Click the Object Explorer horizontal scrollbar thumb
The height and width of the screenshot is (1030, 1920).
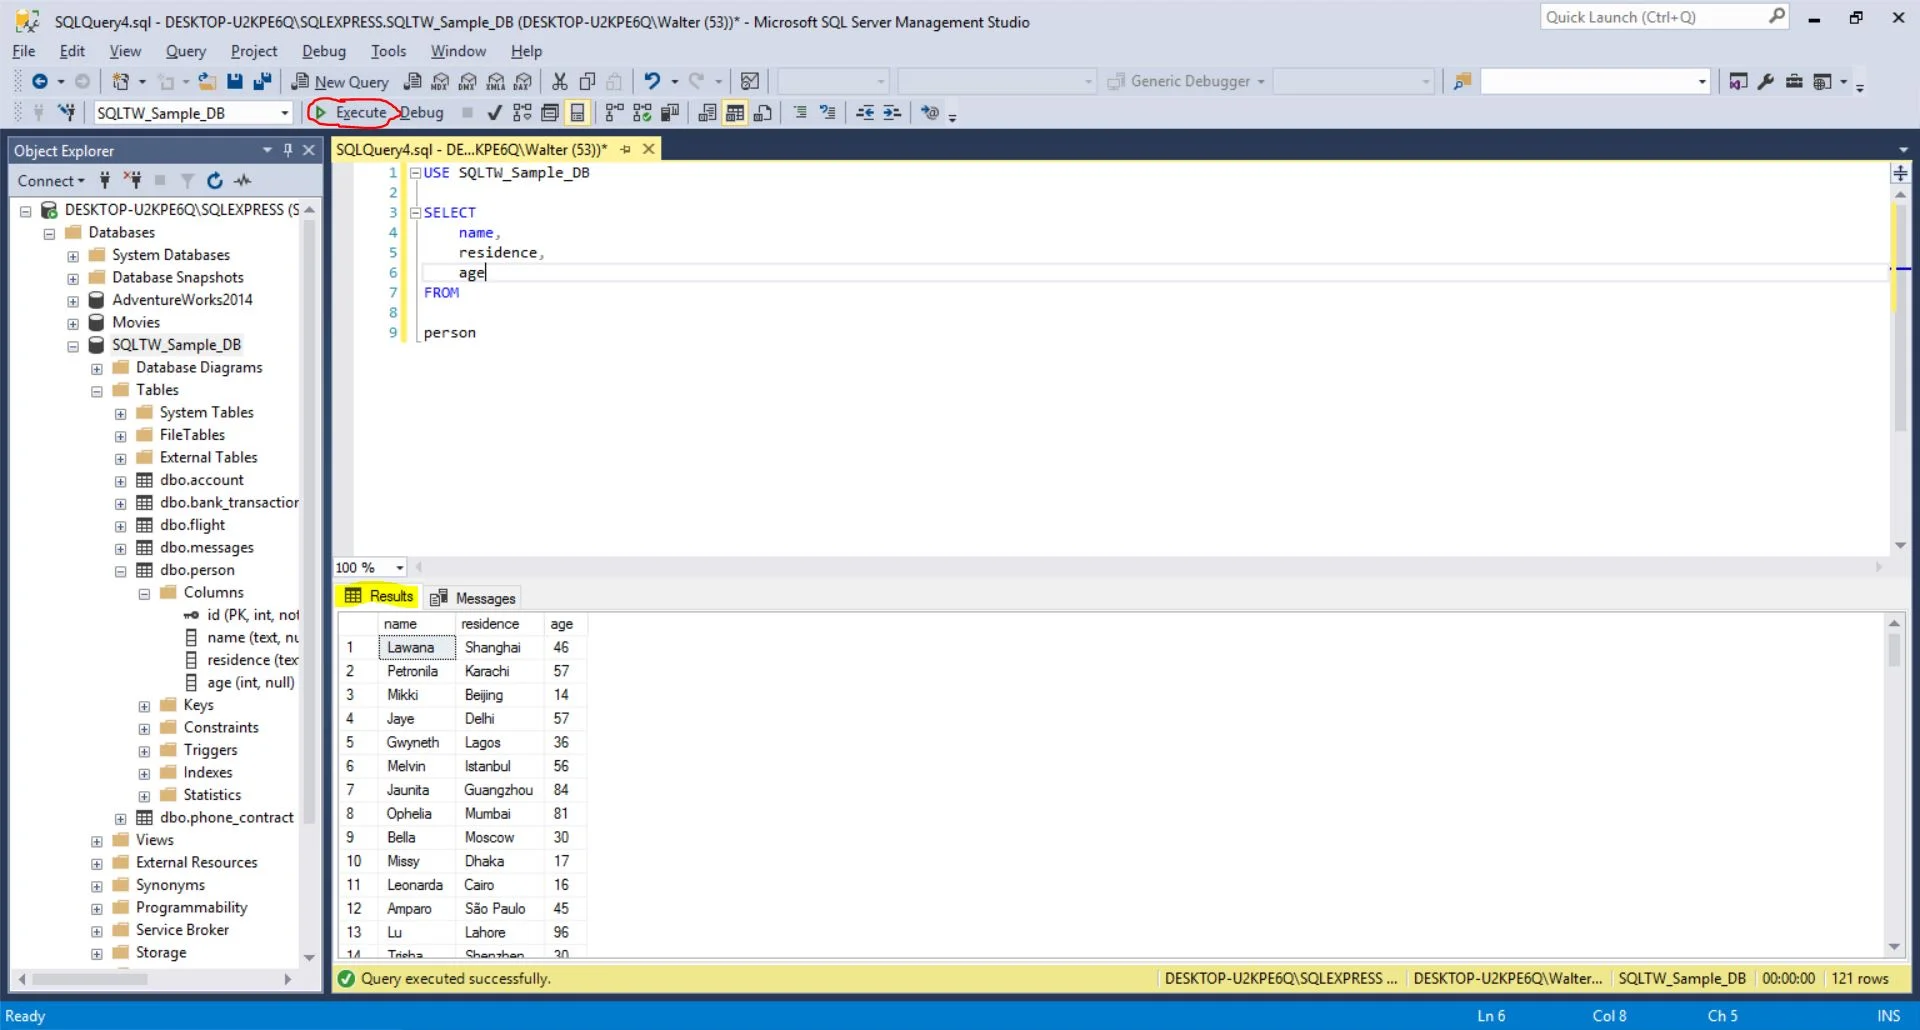point(90,979)
